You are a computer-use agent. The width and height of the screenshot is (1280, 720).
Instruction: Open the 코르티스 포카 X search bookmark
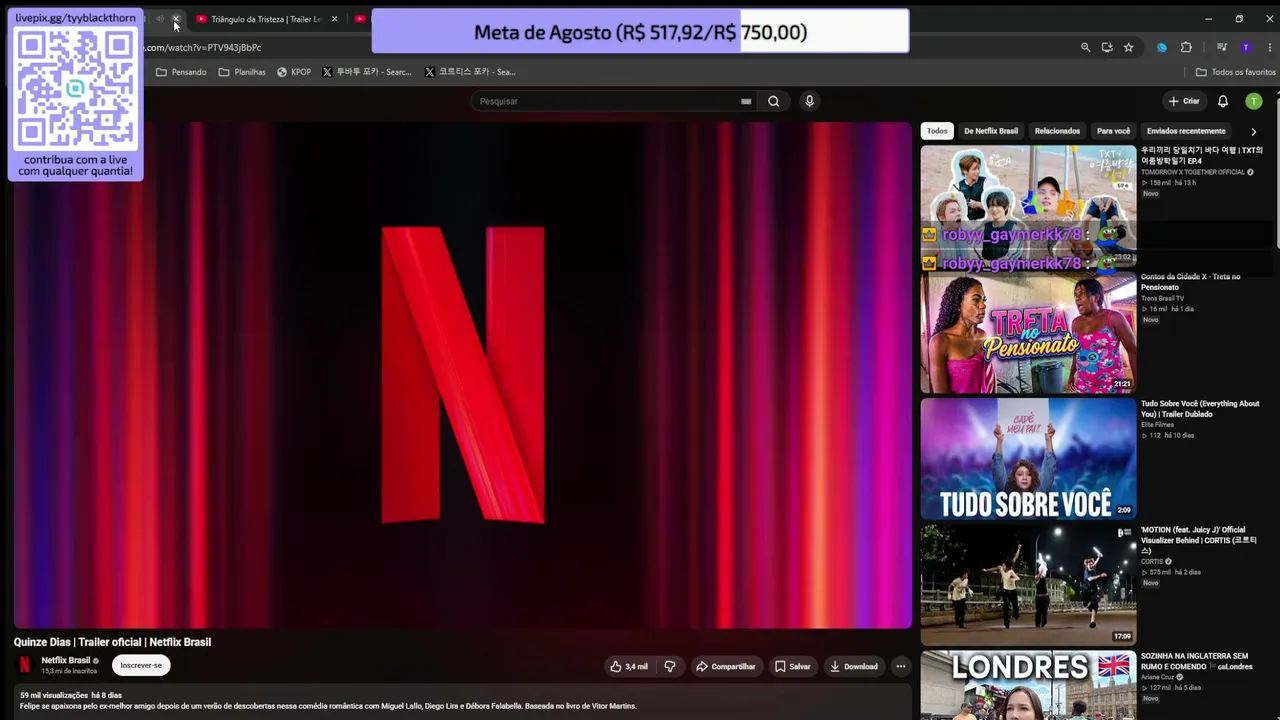click(x=470, y=72)
